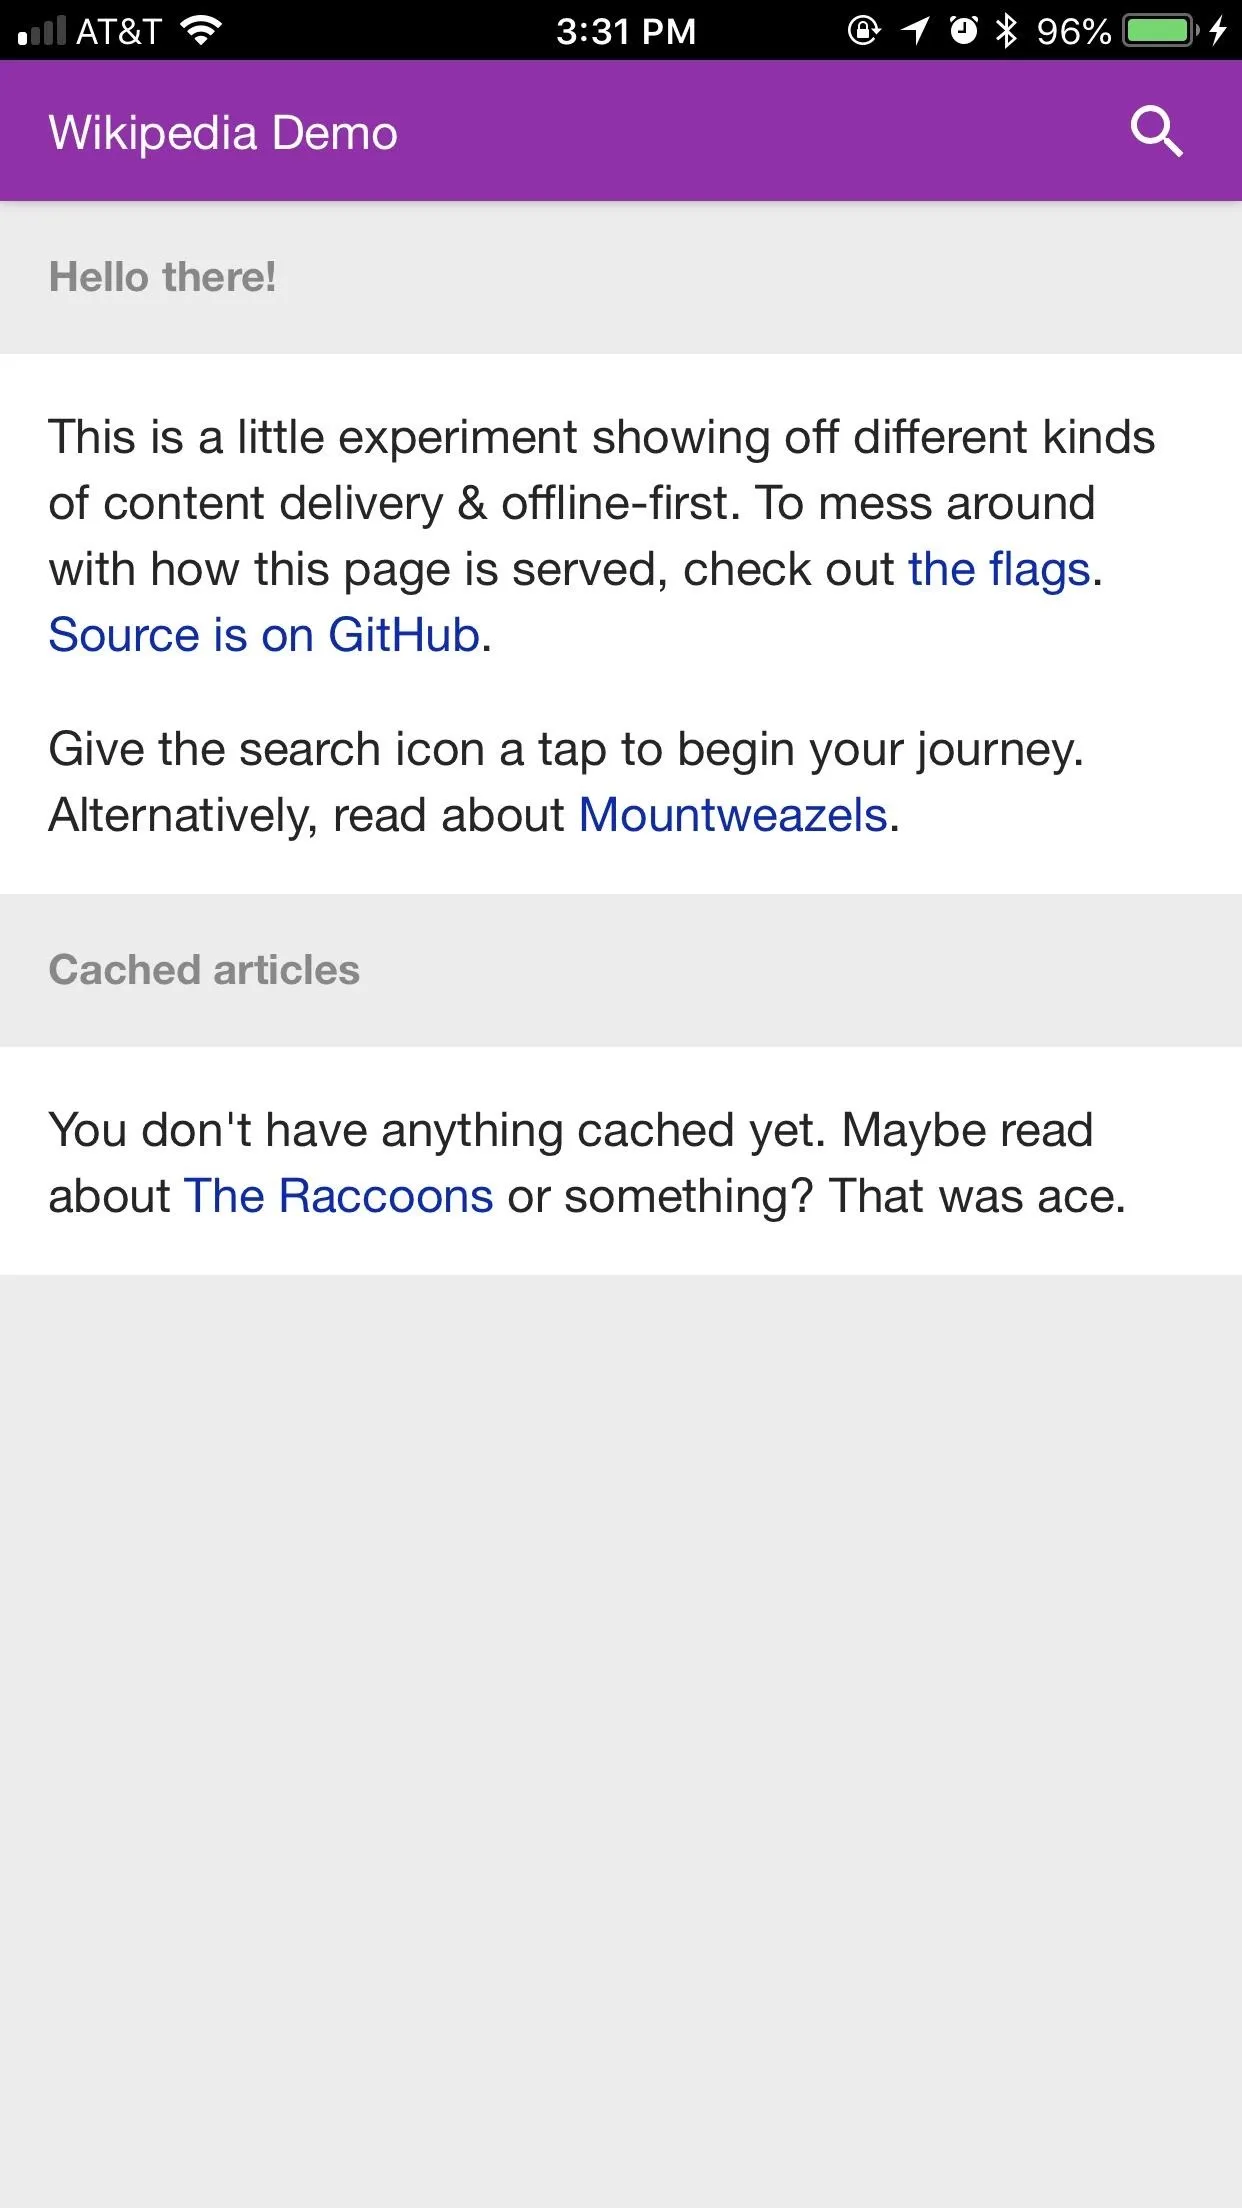Viewport: 1242px width, 2208px height.
Task: Tap the alarm clock status icon
Action: tap(963, 31)
